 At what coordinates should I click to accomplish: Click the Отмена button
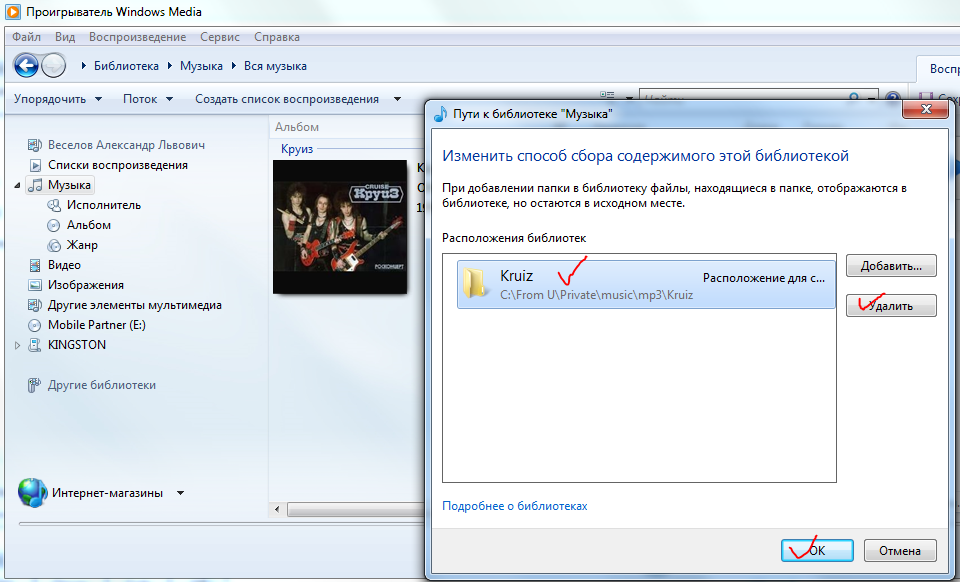pyautogui.click(x=900, y=551)
